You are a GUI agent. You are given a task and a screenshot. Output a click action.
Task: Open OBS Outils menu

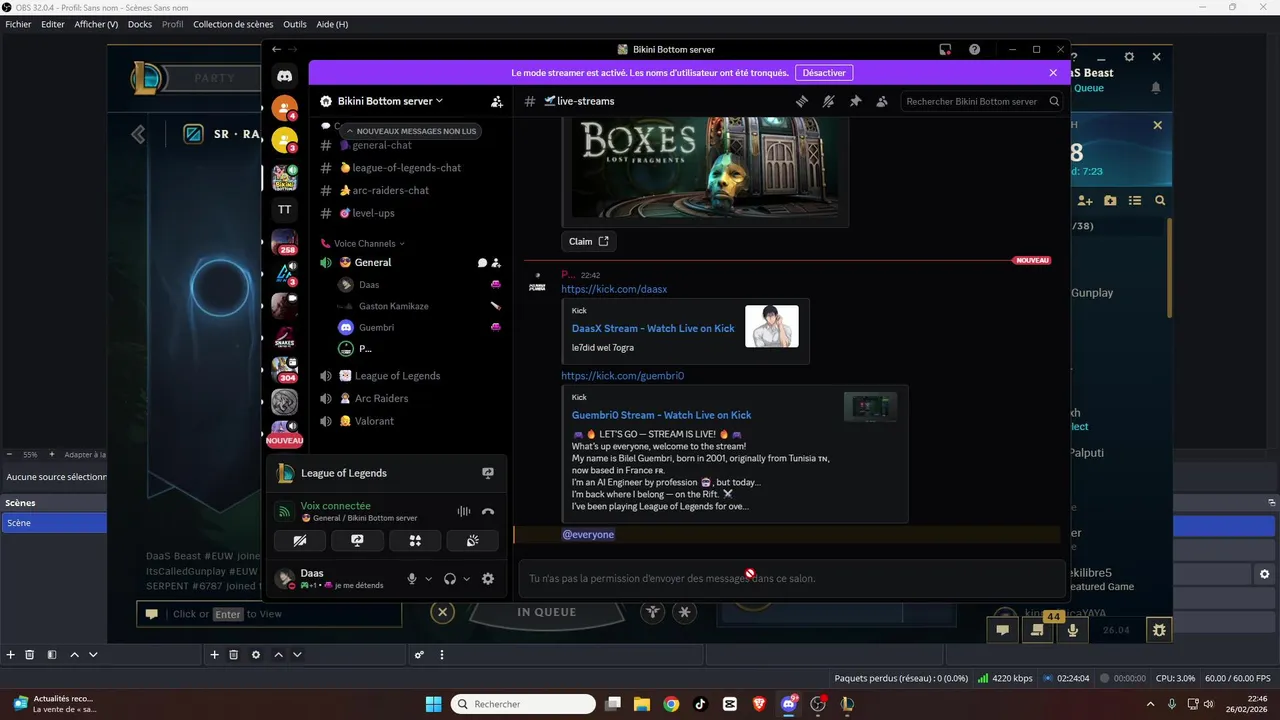pos(295,24)
